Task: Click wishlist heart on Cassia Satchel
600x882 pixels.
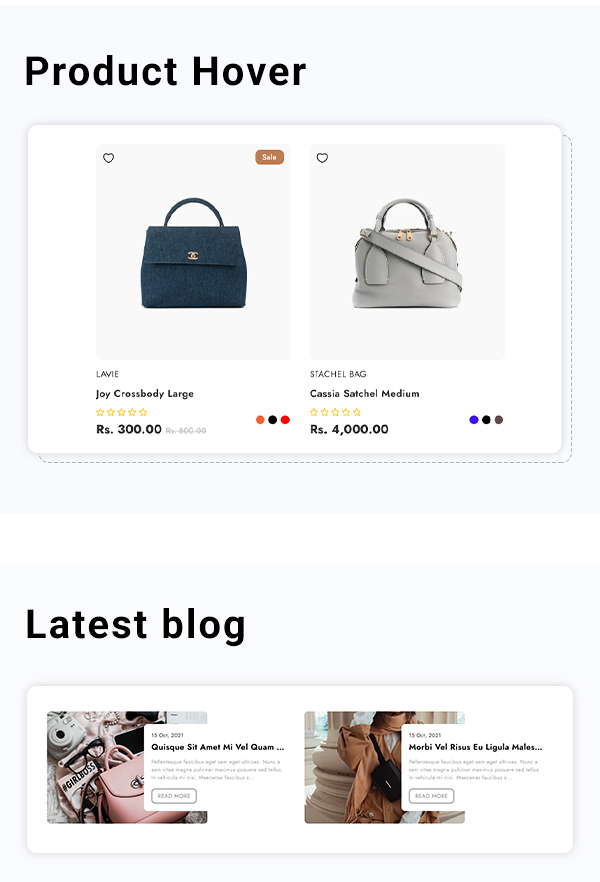Action: (x=322, y=158)
